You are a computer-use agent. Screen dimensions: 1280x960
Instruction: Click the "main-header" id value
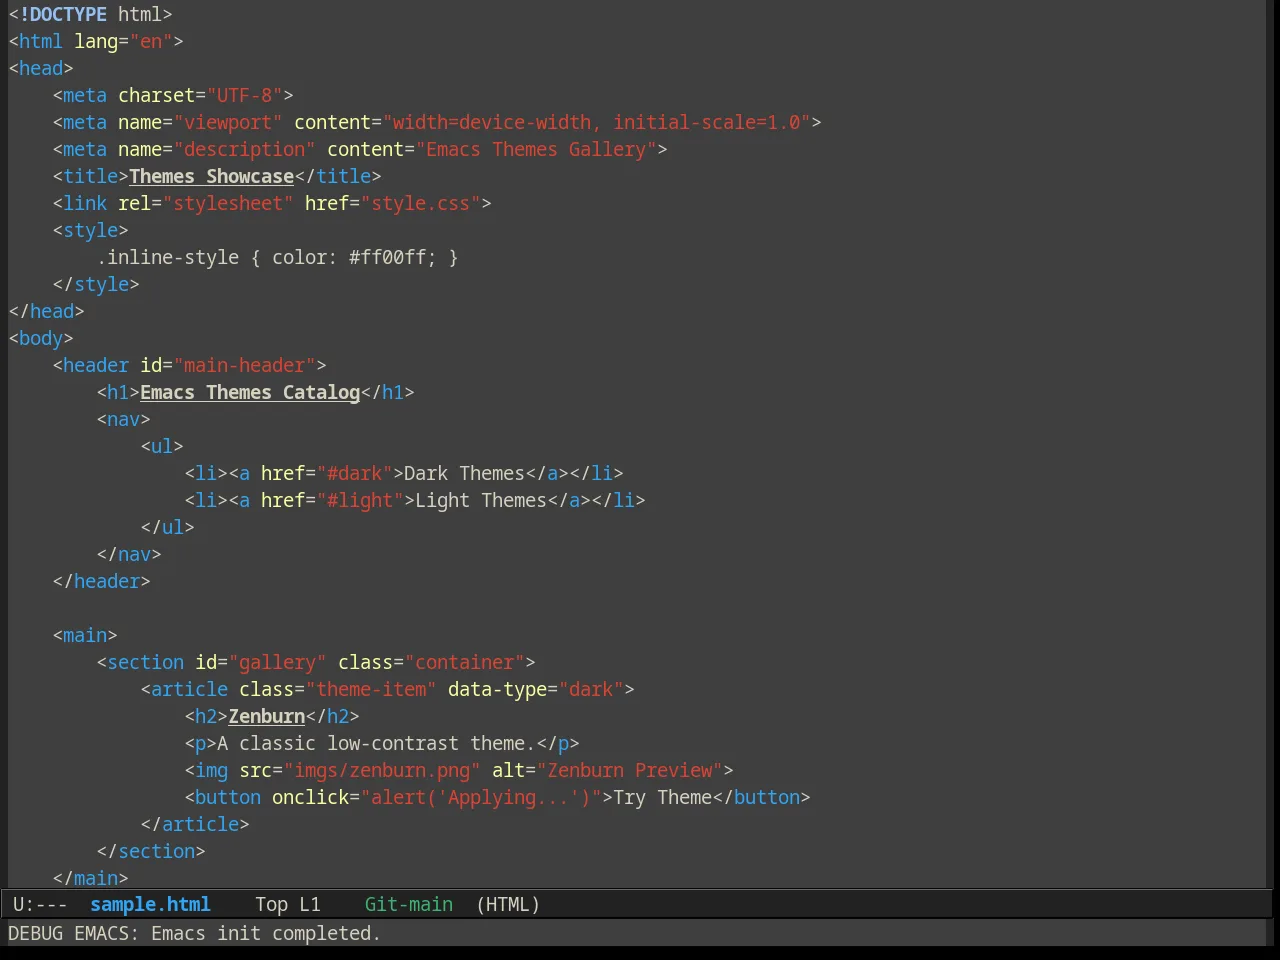(x=244, y=365)
